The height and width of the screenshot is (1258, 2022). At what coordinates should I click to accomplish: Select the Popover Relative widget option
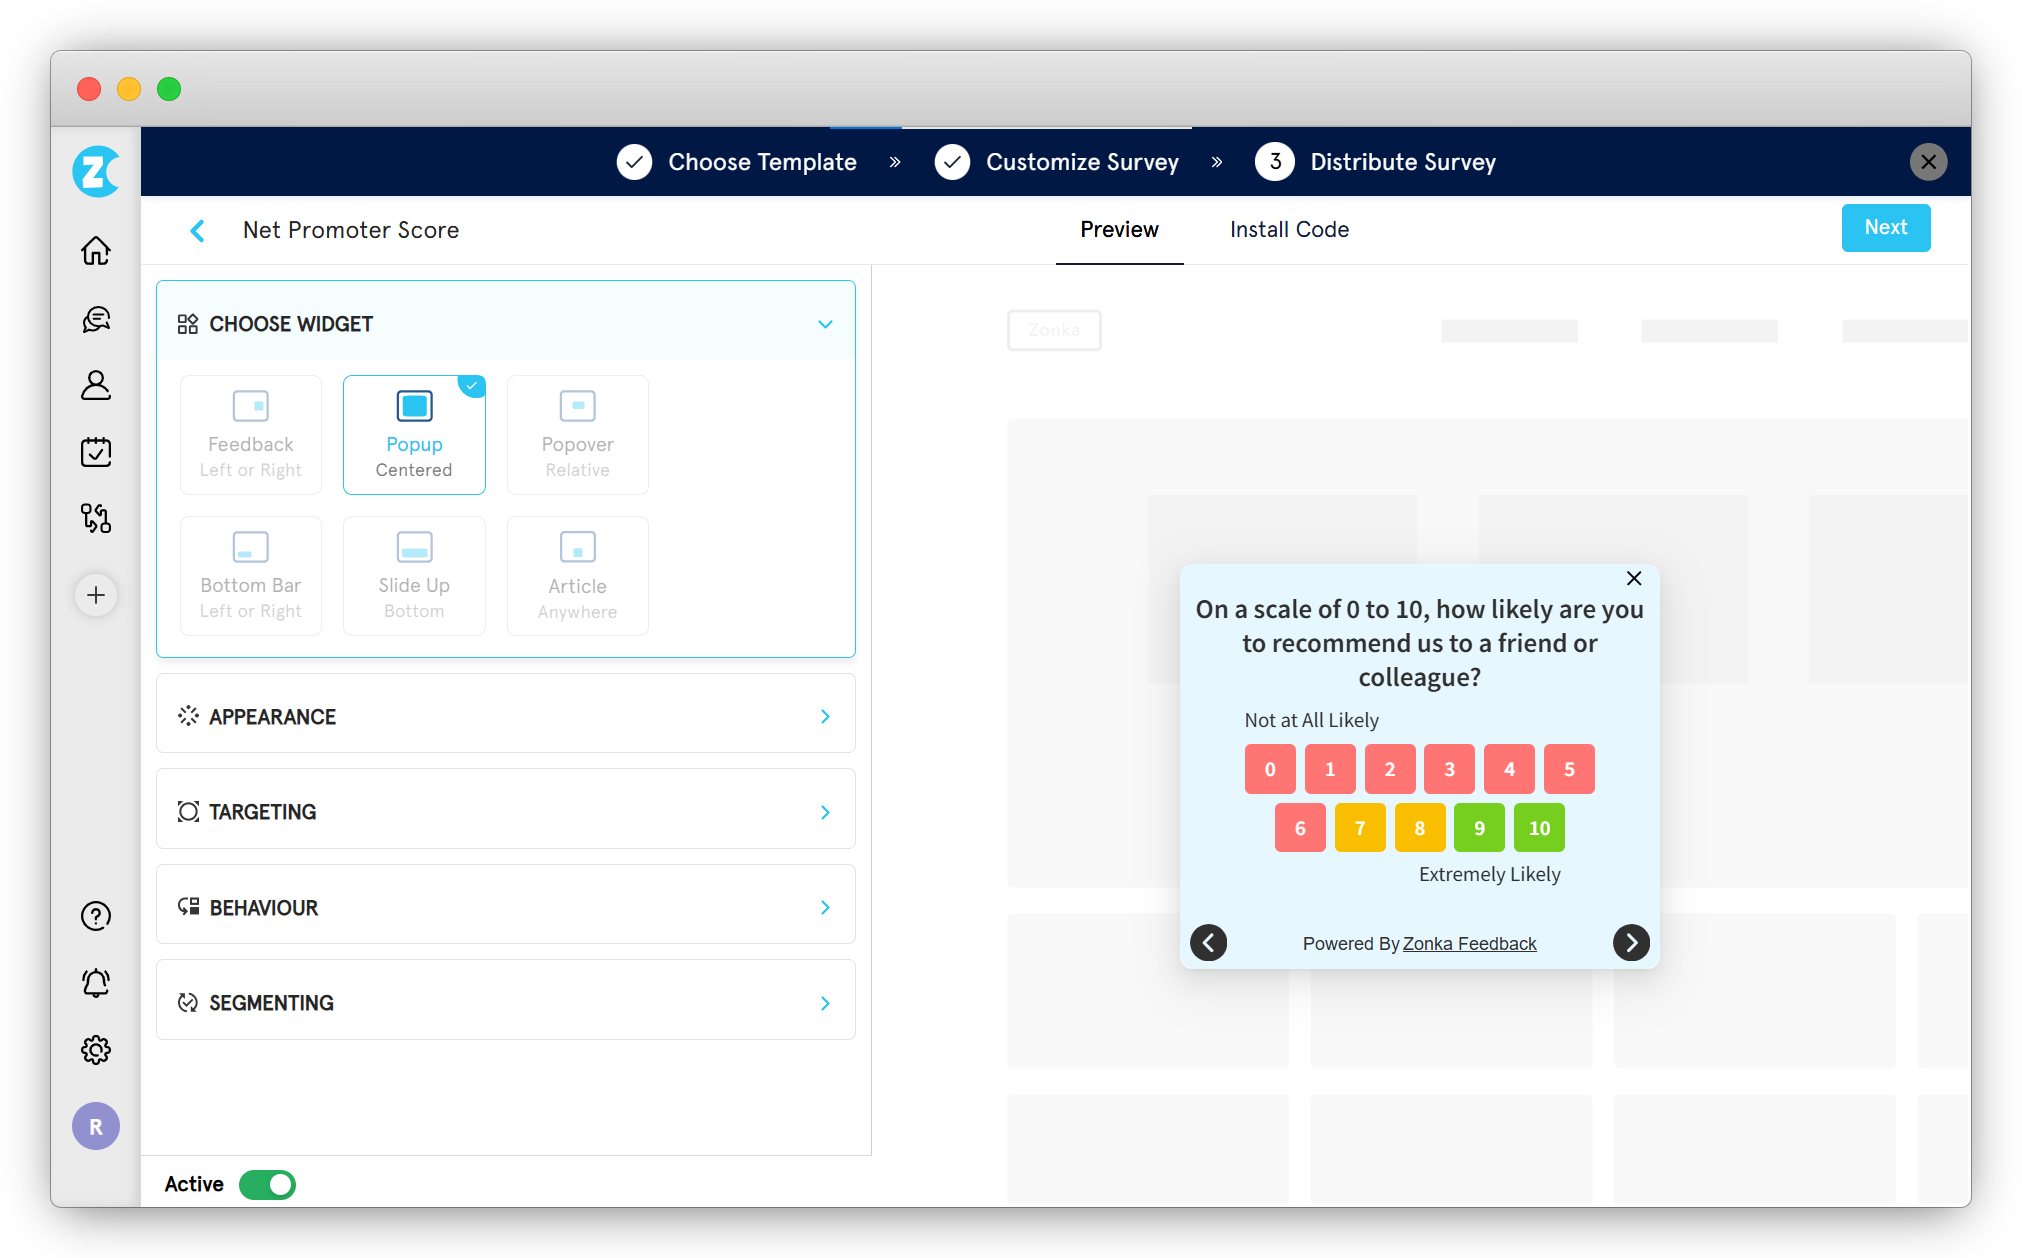click(x=577, y=435)
